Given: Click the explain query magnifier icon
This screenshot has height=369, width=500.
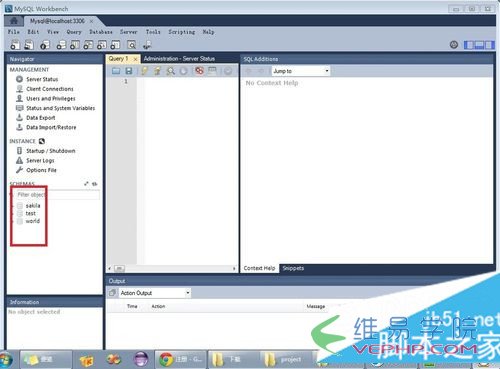Looking at the screenshot, I should pyautogui.click(x=170, y=71).
